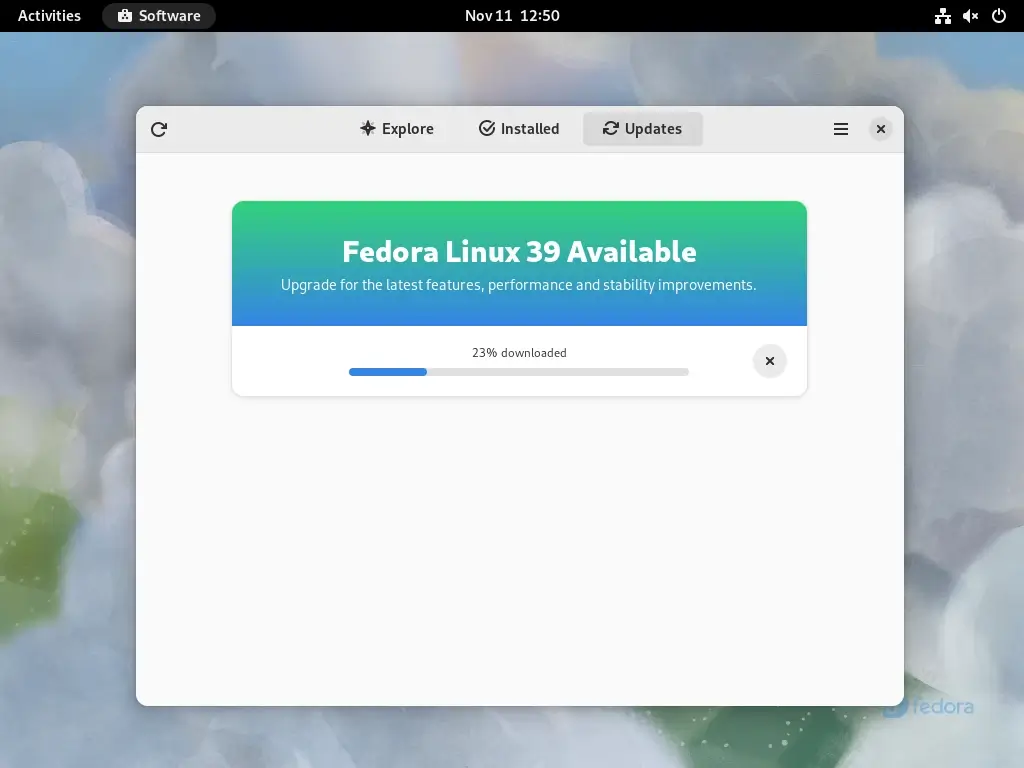
Task: Click the refresh updates icon
Action: pyautogui.click(x=159, y=129)
